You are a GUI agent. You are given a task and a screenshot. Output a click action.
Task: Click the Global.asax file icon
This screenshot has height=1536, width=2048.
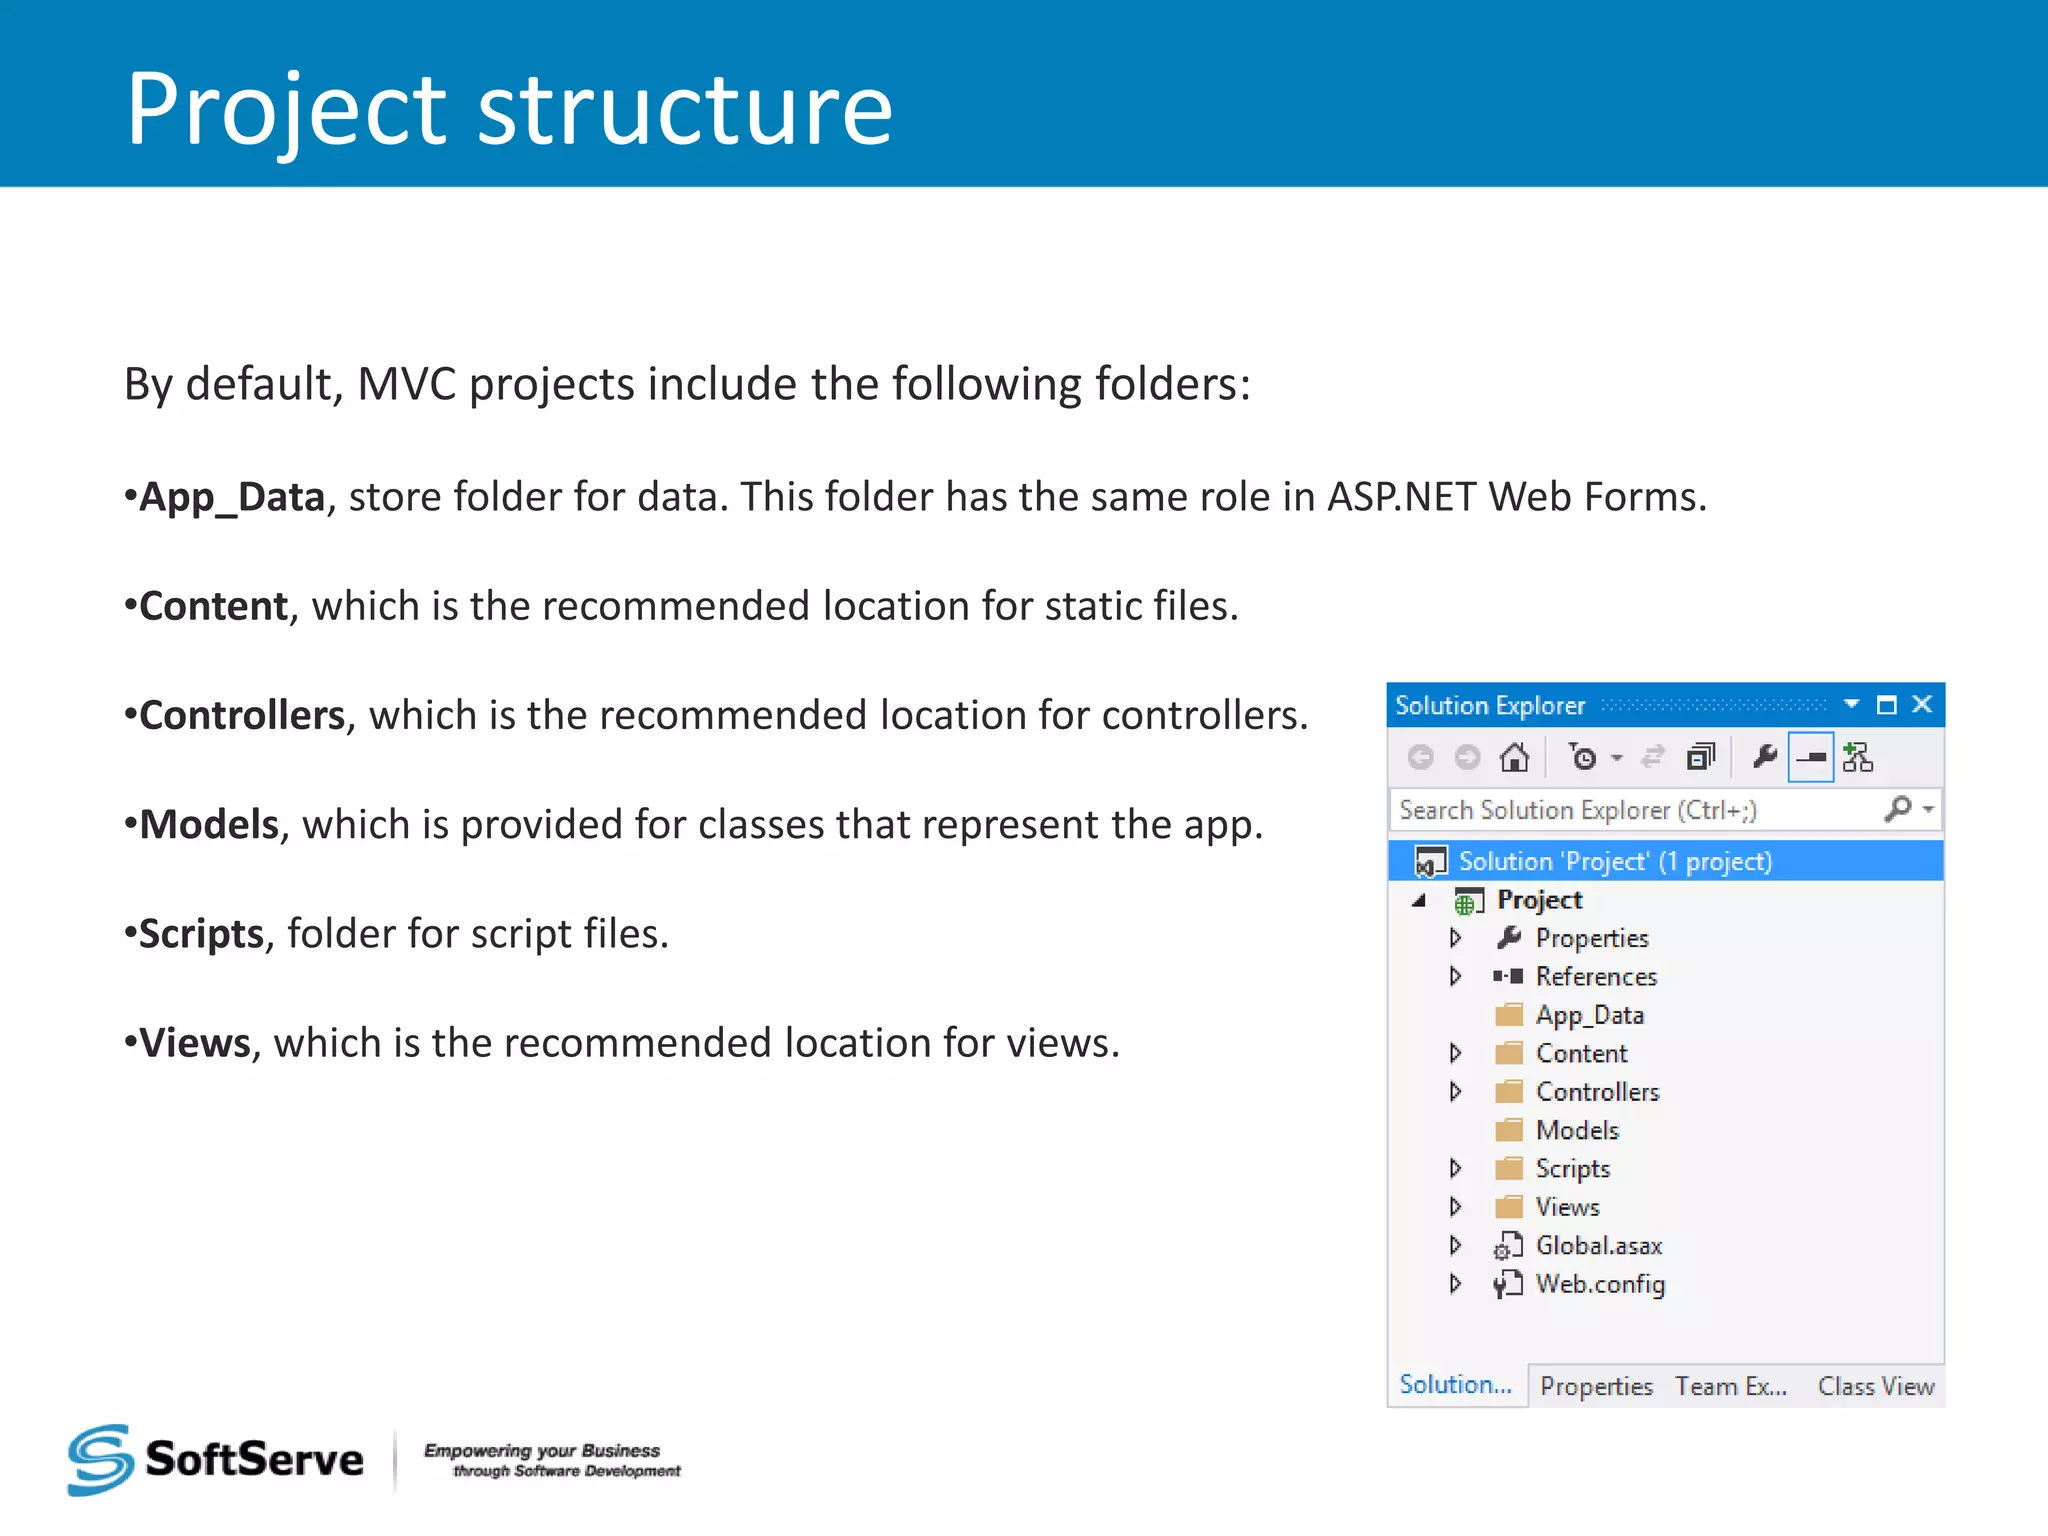[x=1508, y=1246]
